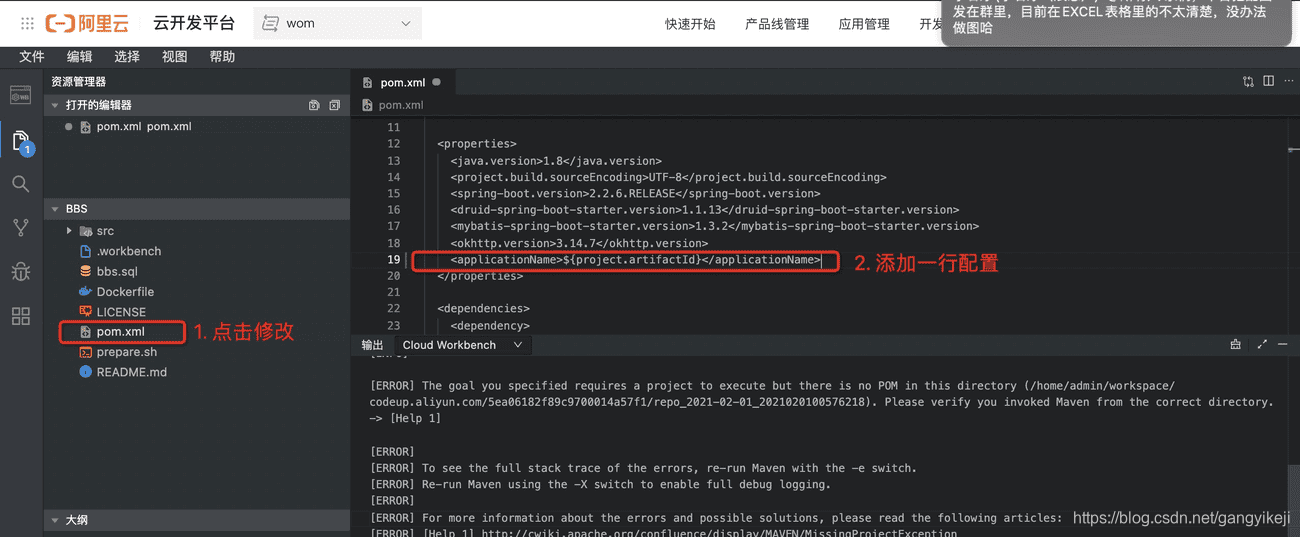This screenshot has height=537, width=1300.
Task: Open the Extensions grid icon
Action: point(20,316)
